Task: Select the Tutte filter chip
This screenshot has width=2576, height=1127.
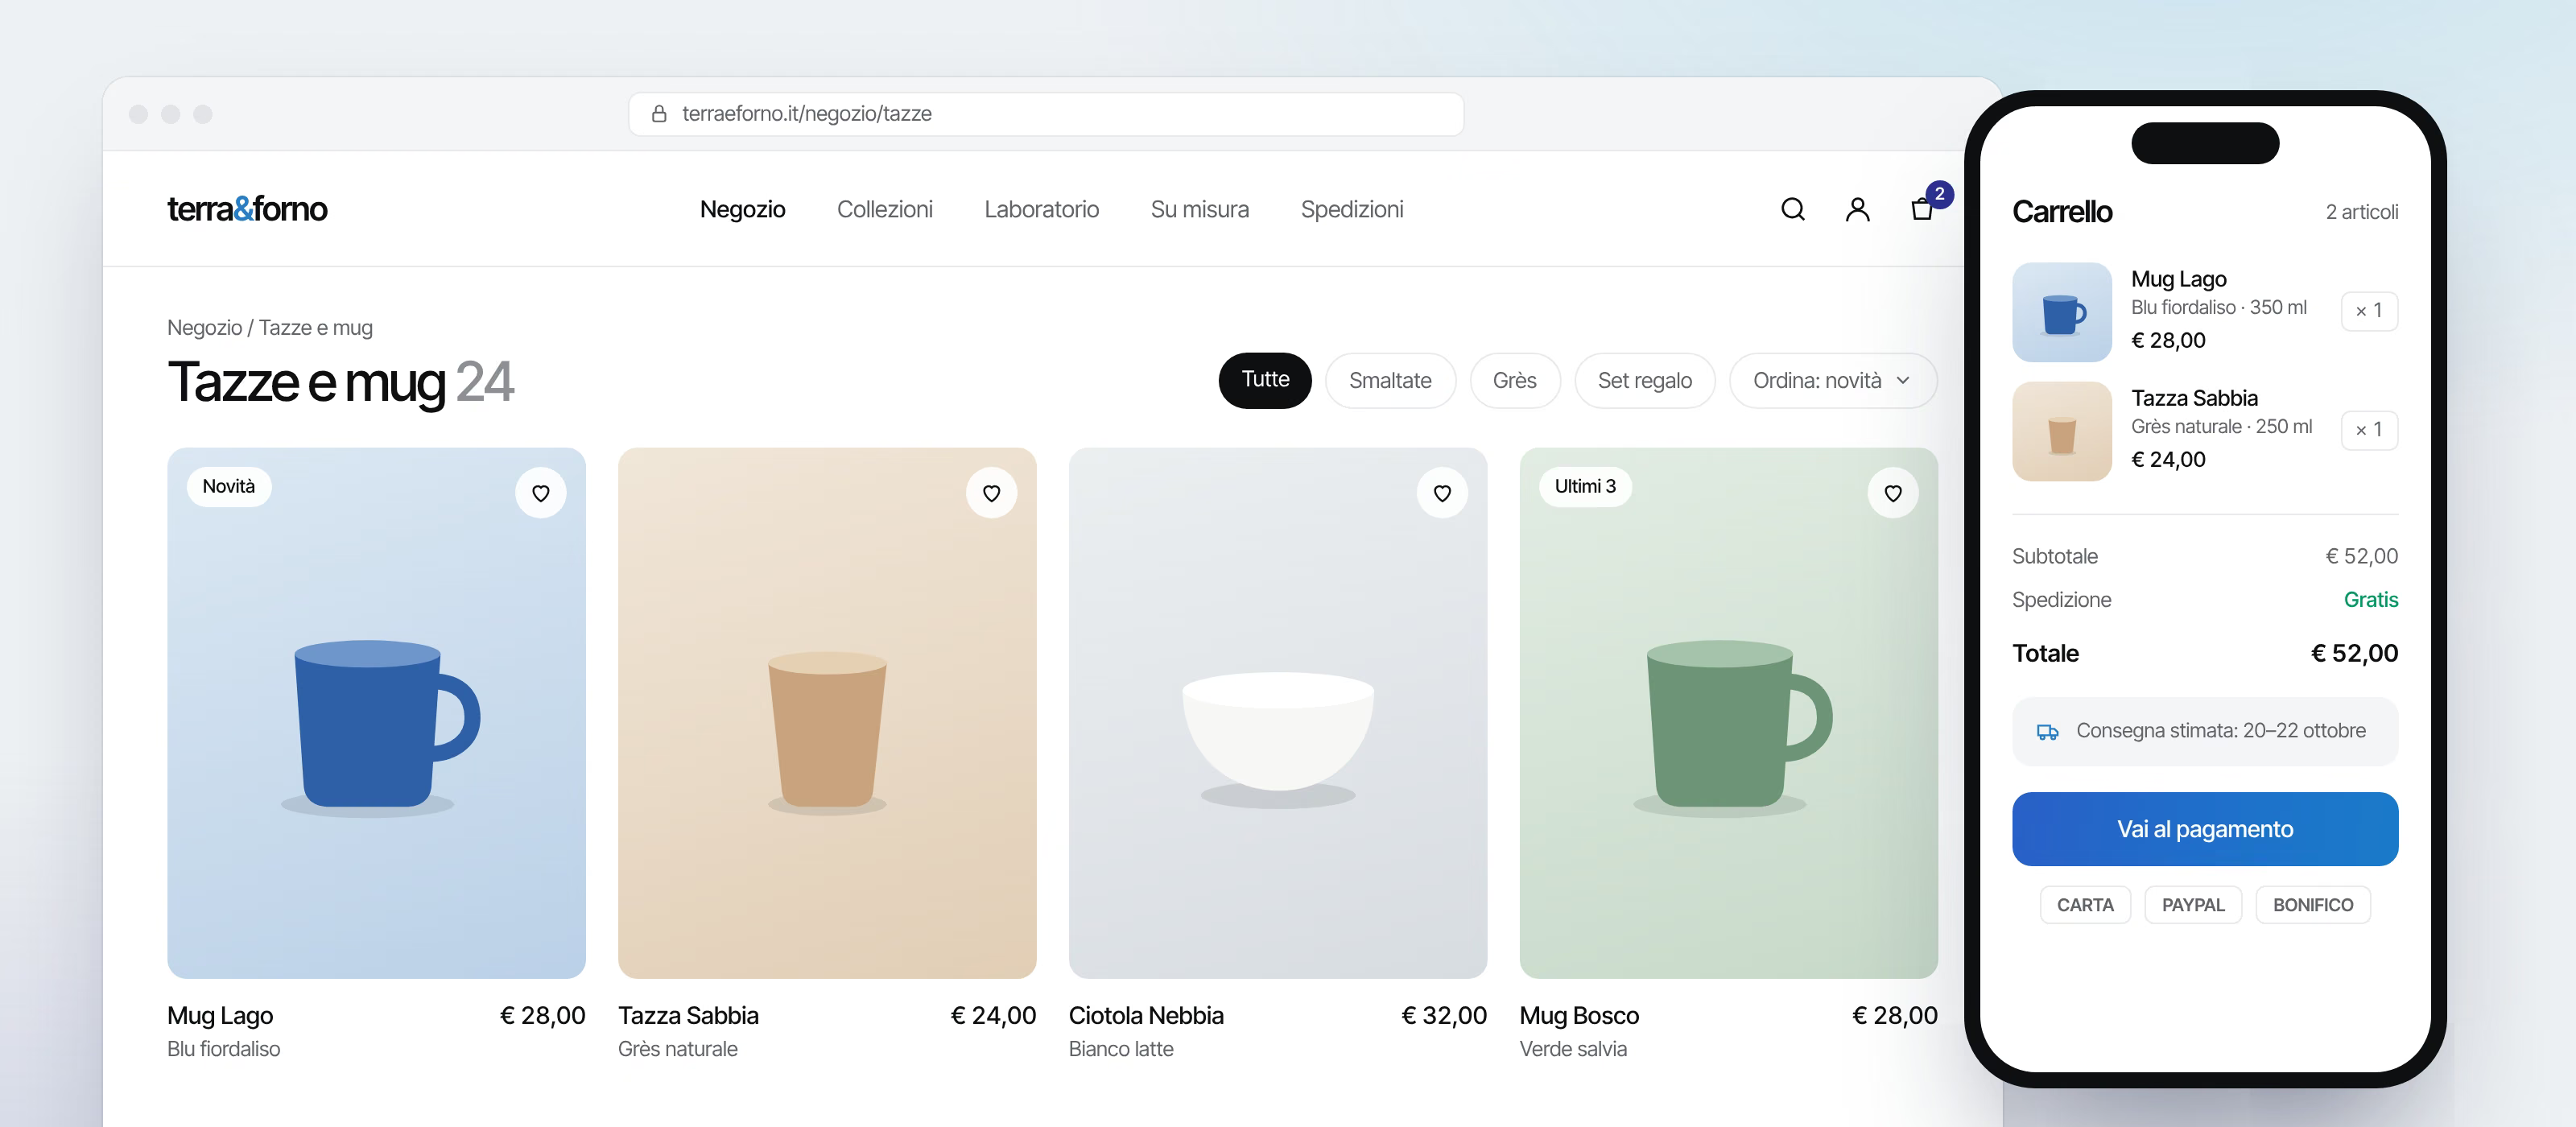Action: pyautogui.click(x=1265, y=381)
